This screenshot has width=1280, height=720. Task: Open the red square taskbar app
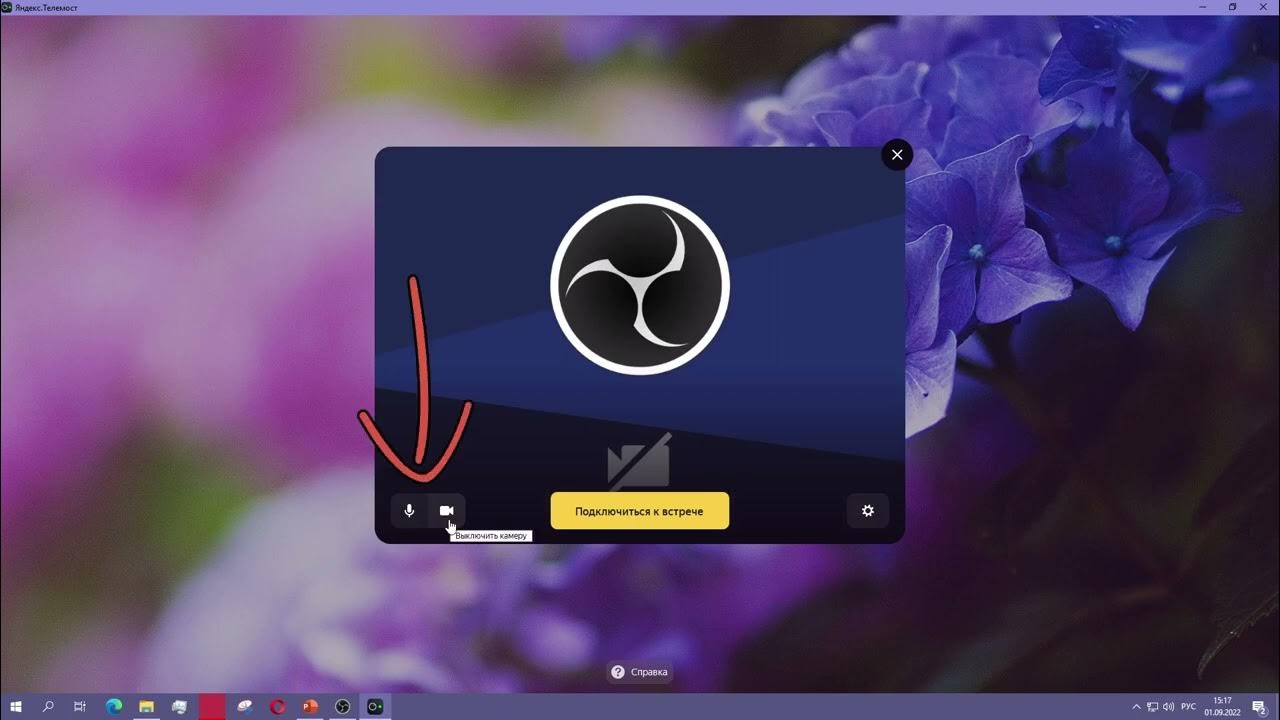(212, 707)
